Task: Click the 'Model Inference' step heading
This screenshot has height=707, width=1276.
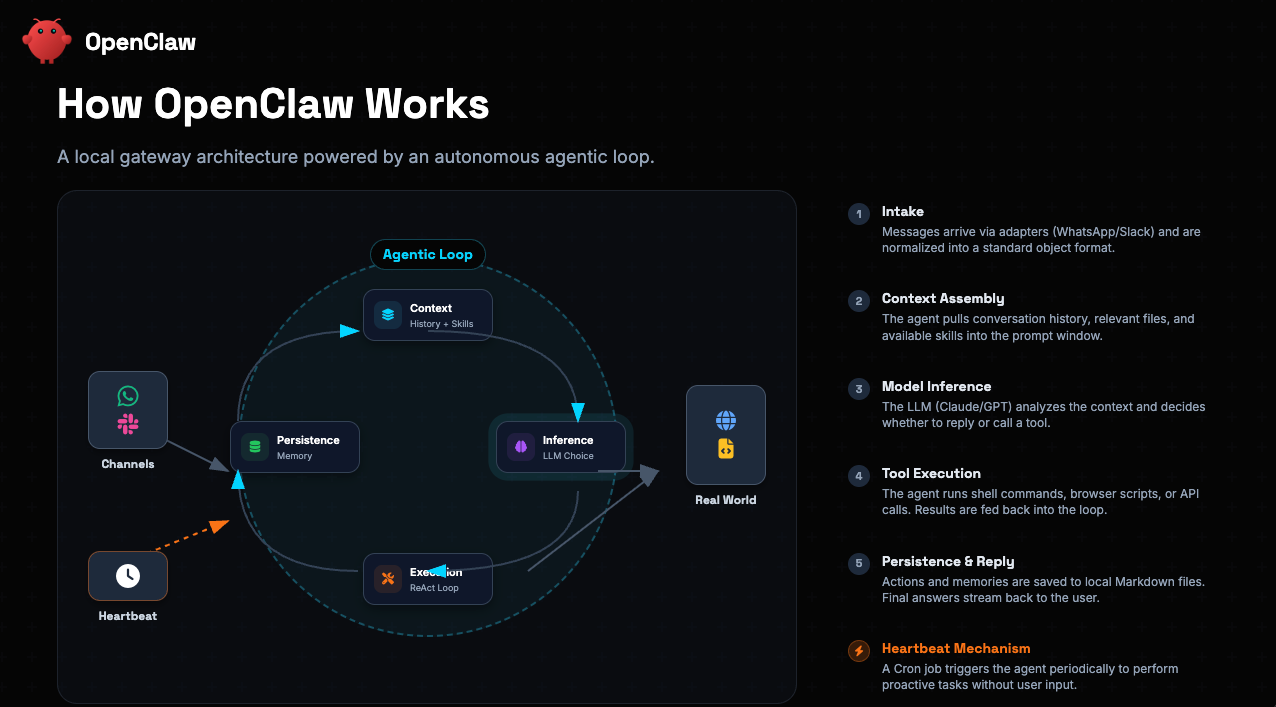Action: point(937,387)
